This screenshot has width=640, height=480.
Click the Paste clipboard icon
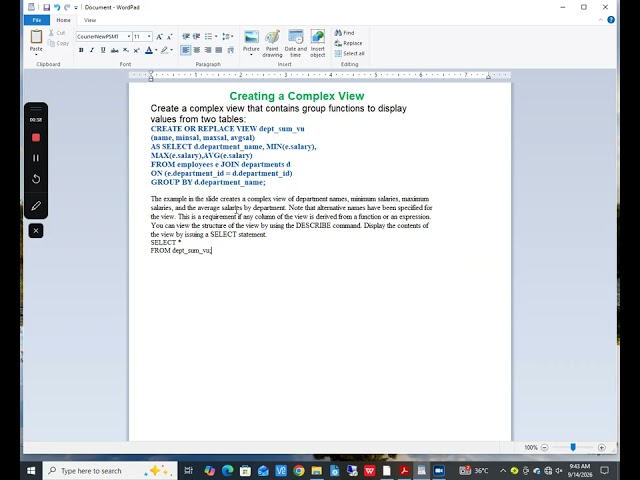pos(36,37)
